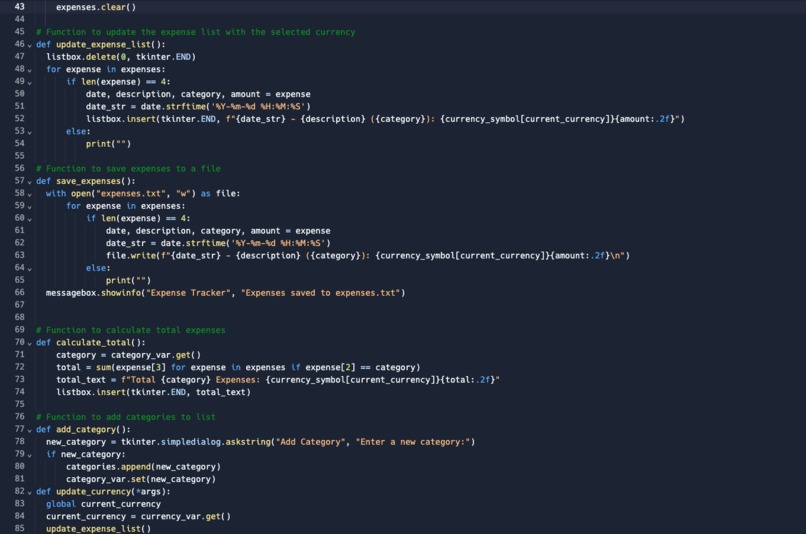Viewport: 806px width, 534px height.
Task: Click the comment 'Function to calculate total expenses'
Action: [x=131, y=330]
